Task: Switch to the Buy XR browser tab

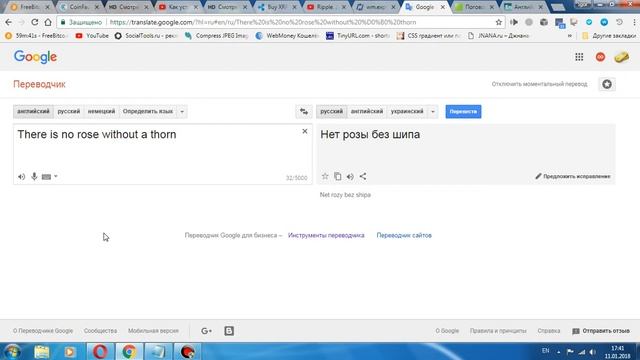Action: pos(276,7)
